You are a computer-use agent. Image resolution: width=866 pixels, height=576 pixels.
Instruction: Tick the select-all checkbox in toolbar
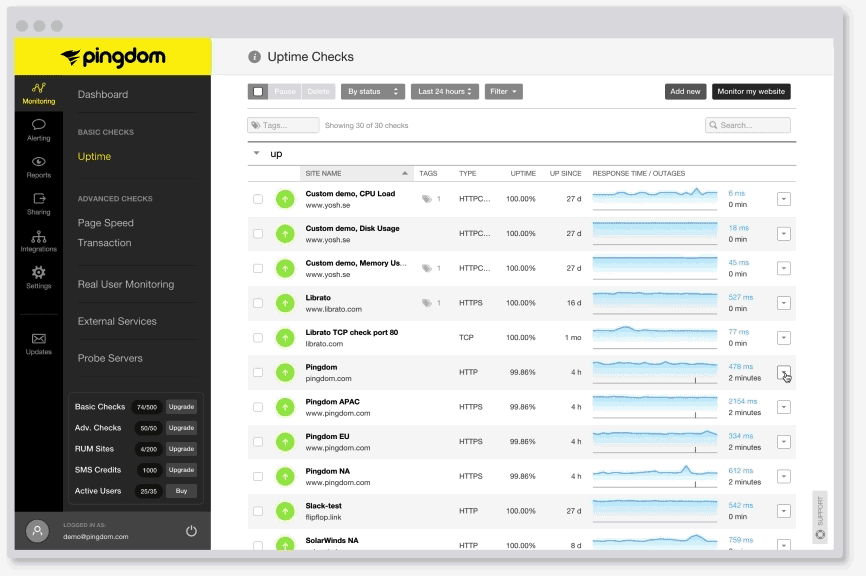point(258,92)
